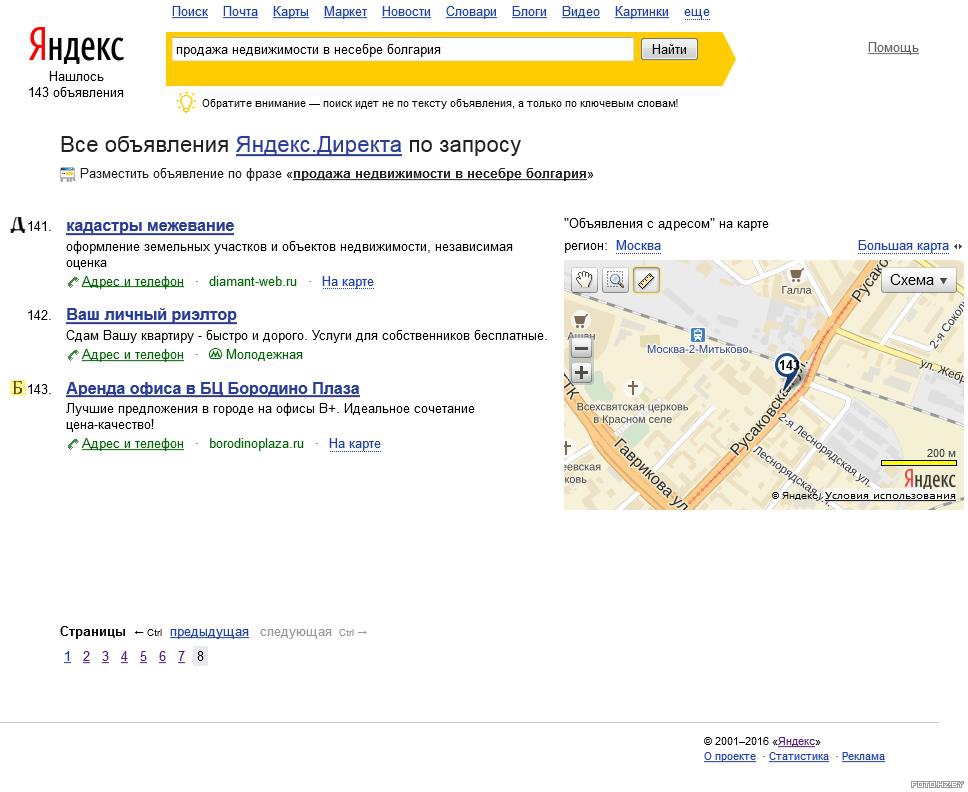Click the Галла shopping cart icon on map
Viewport: 968px width, 792px height.
(796, 275)
